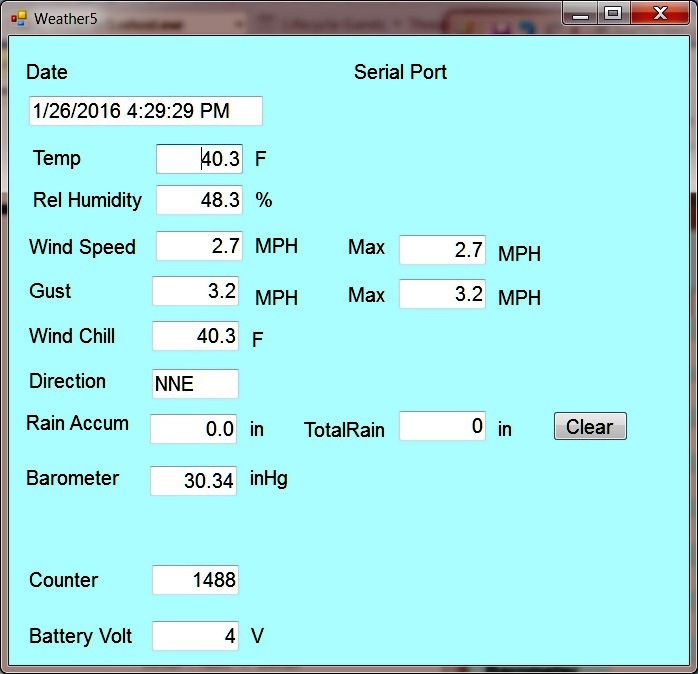Viewport: 698px width, 674px height.
Task: Click the Gust field showing 3.2
Action: pyautogui.click(x=195, y=291)
